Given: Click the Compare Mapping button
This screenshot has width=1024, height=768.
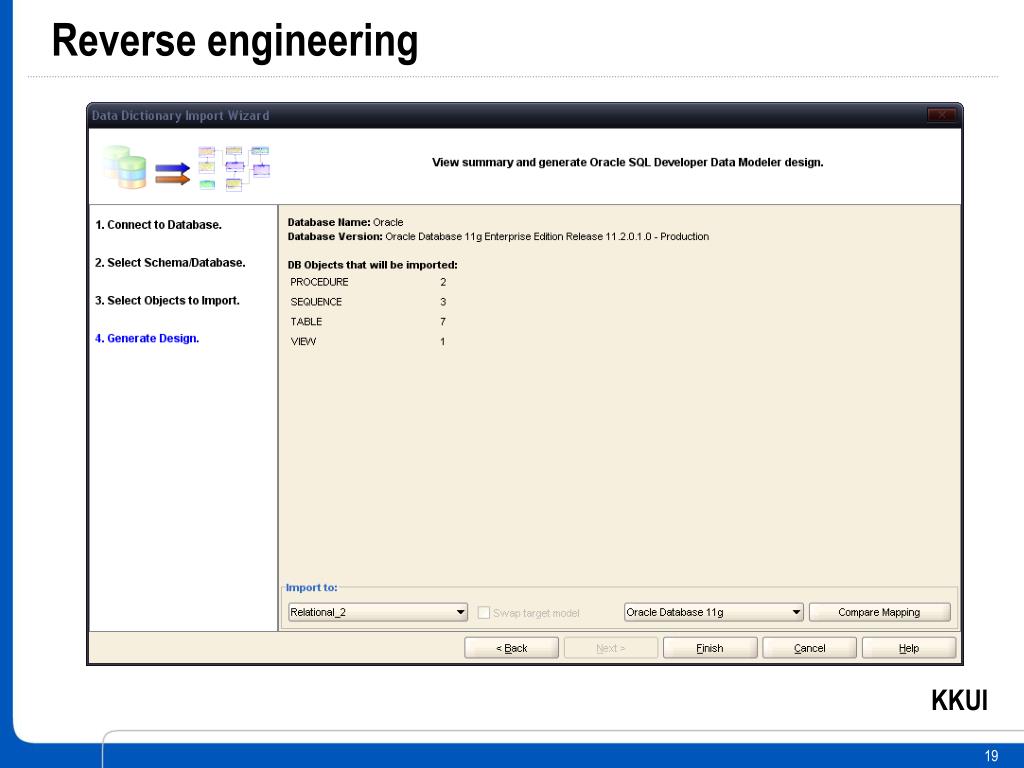Looking at the screenshot, I should 879,612.
